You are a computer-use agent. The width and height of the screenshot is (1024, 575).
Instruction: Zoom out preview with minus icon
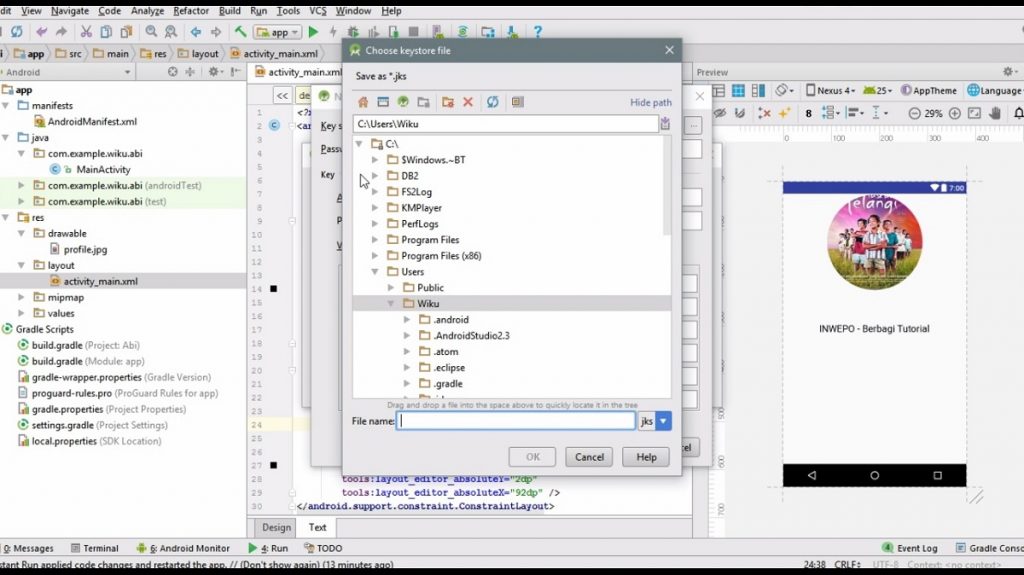pos(914,113)
